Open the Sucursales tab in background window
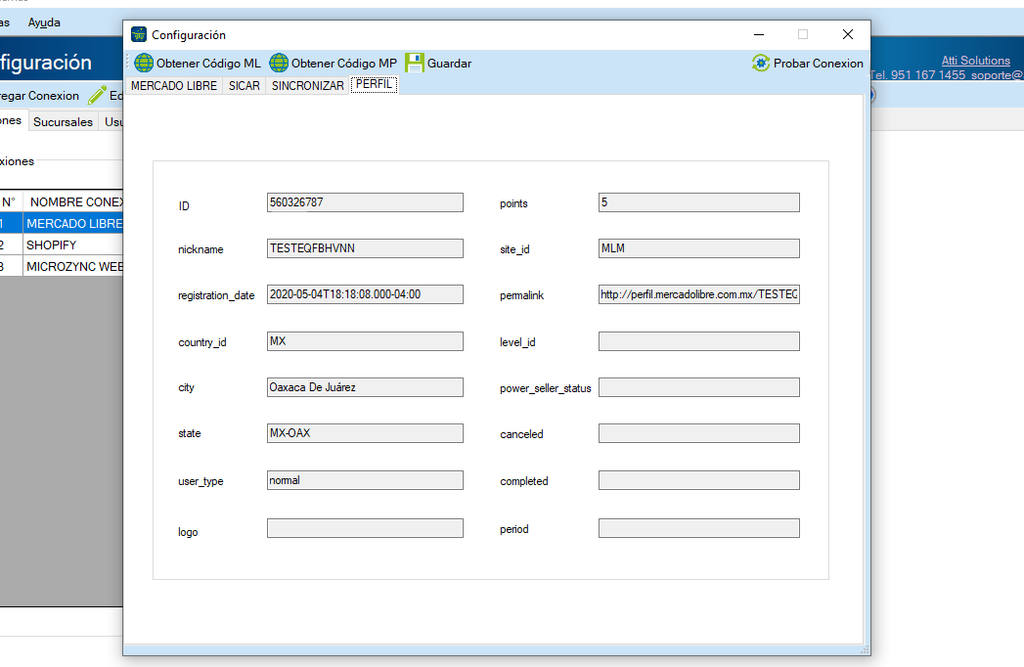This screenshot has width=1024, height=667. click(63, 122)
